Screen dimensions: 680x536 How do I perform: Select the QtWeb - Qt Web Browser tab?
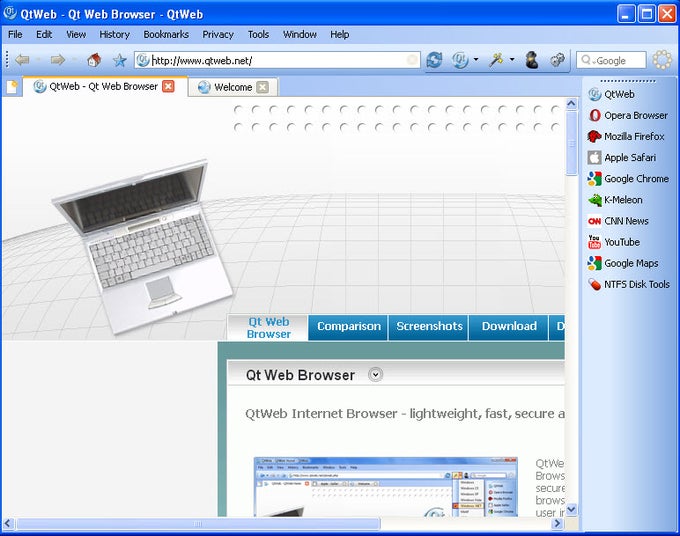(x=105, y=86)
